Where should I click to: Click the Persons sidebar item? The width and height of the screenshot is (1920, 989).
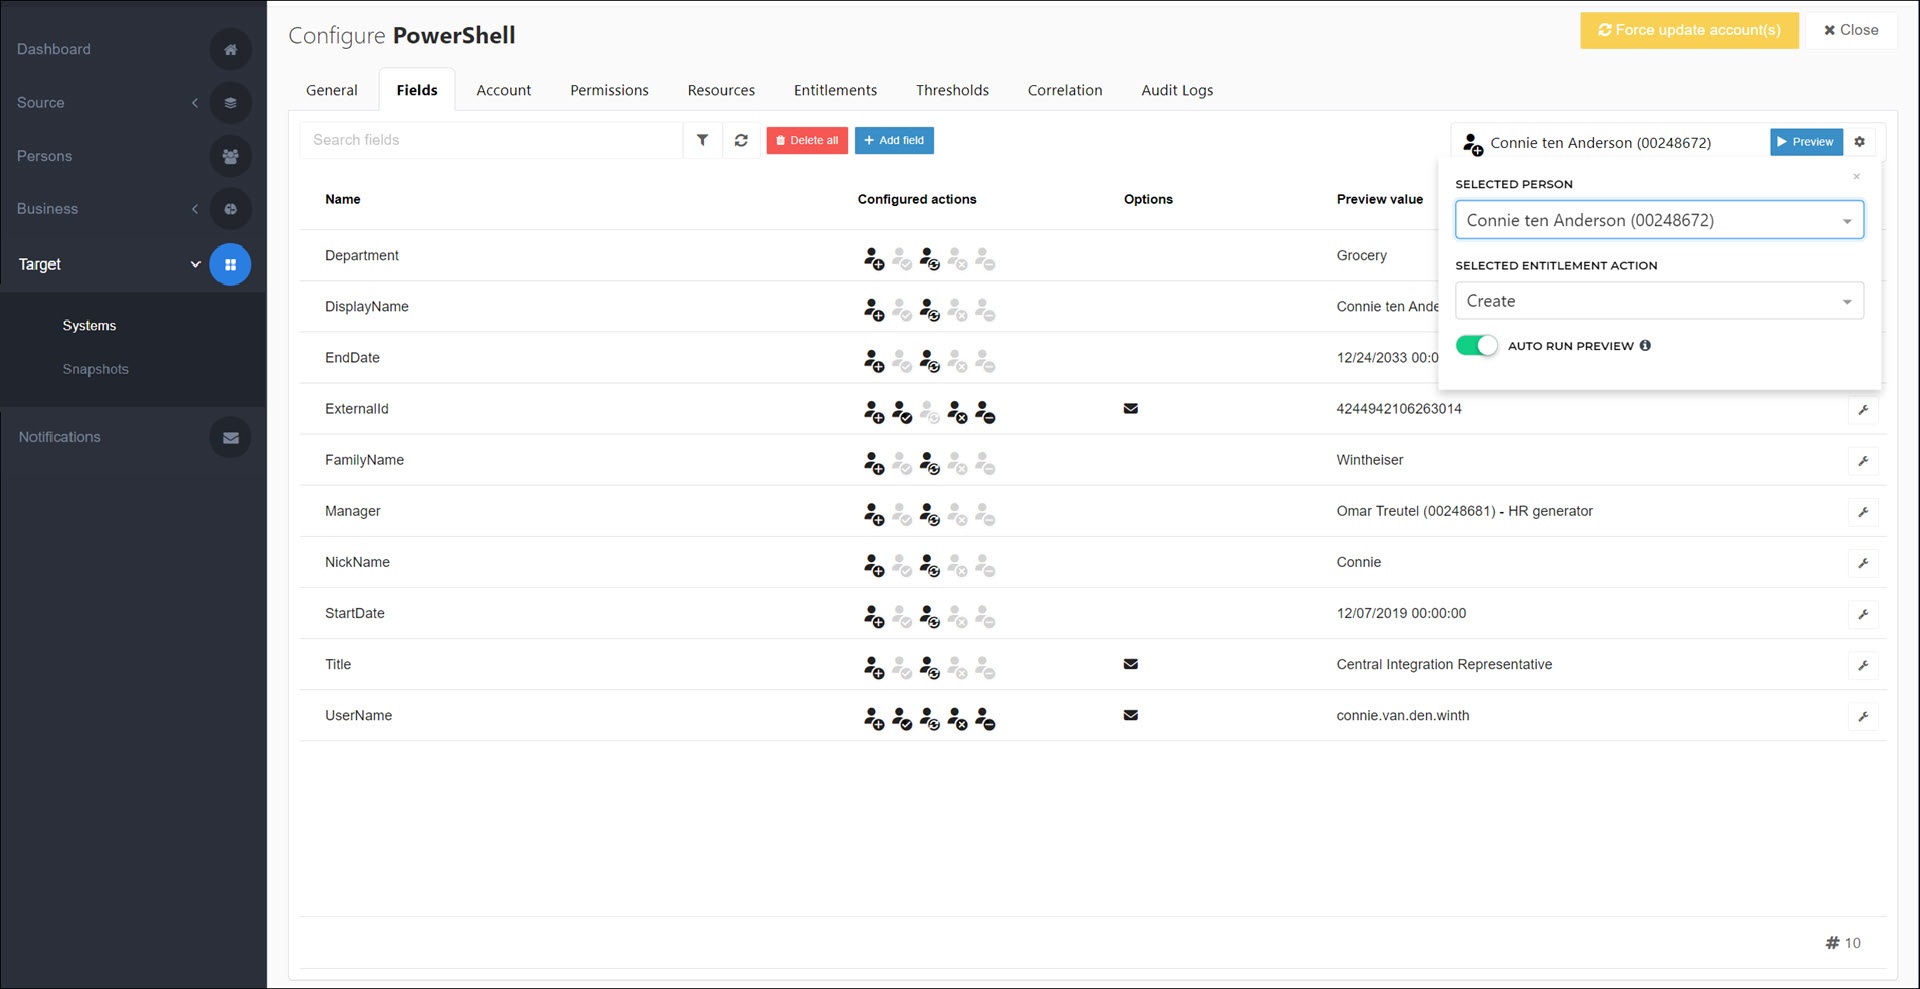click(x=44, y=156)
